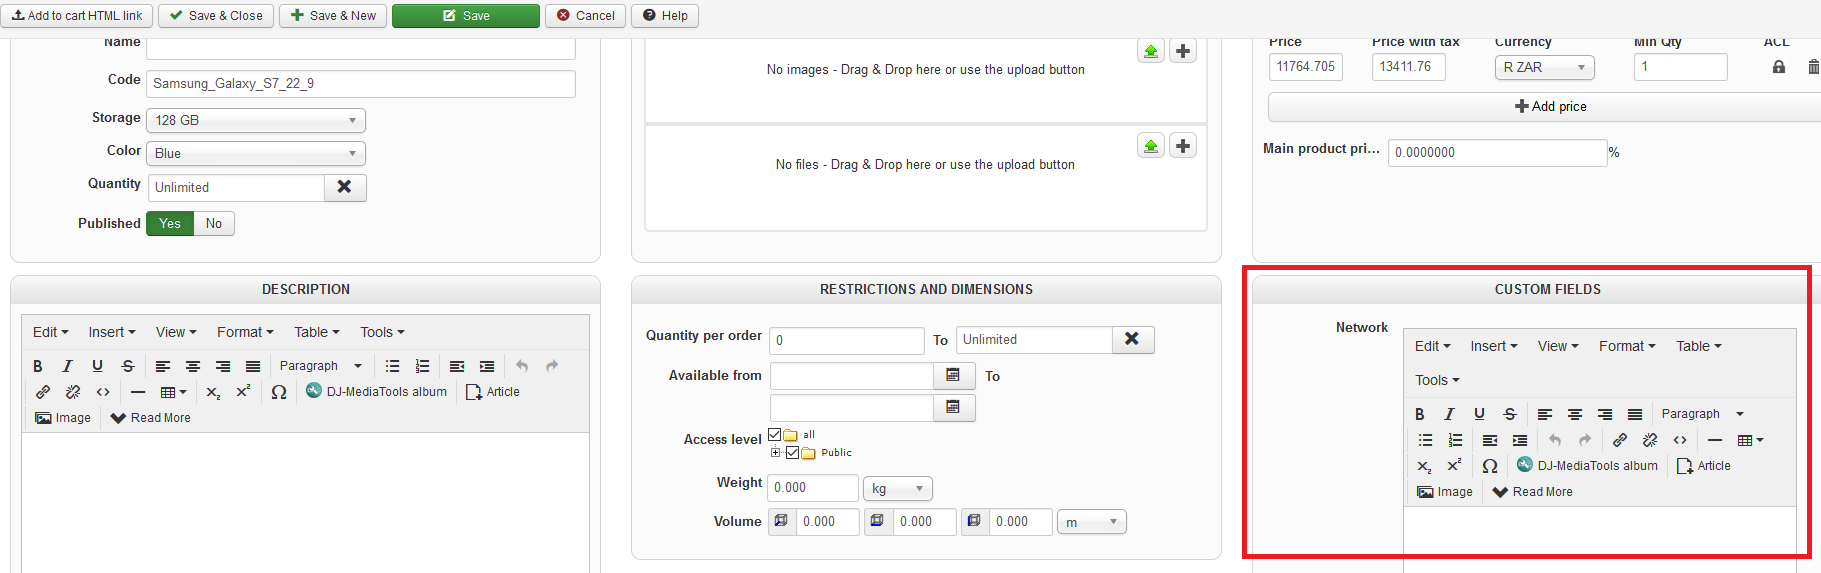Open the Currency dropdown showing R ZAR
The width and height of the screenshot is (1821, 573).
[1544, 67]
